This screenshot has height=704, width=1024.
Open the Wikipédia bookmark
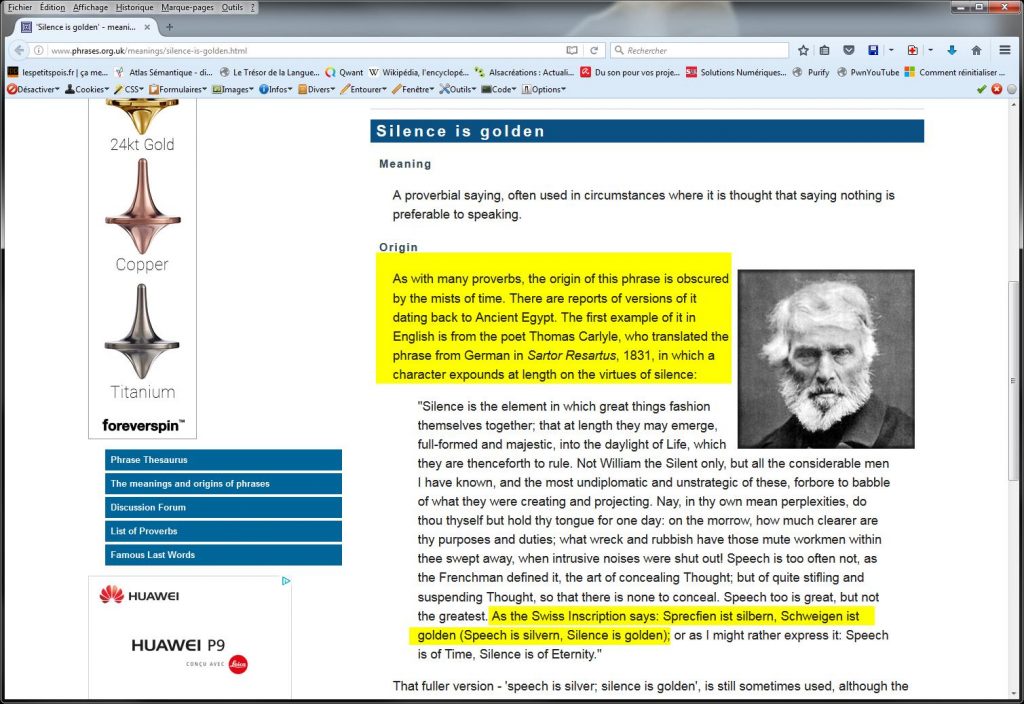[410, 72]
